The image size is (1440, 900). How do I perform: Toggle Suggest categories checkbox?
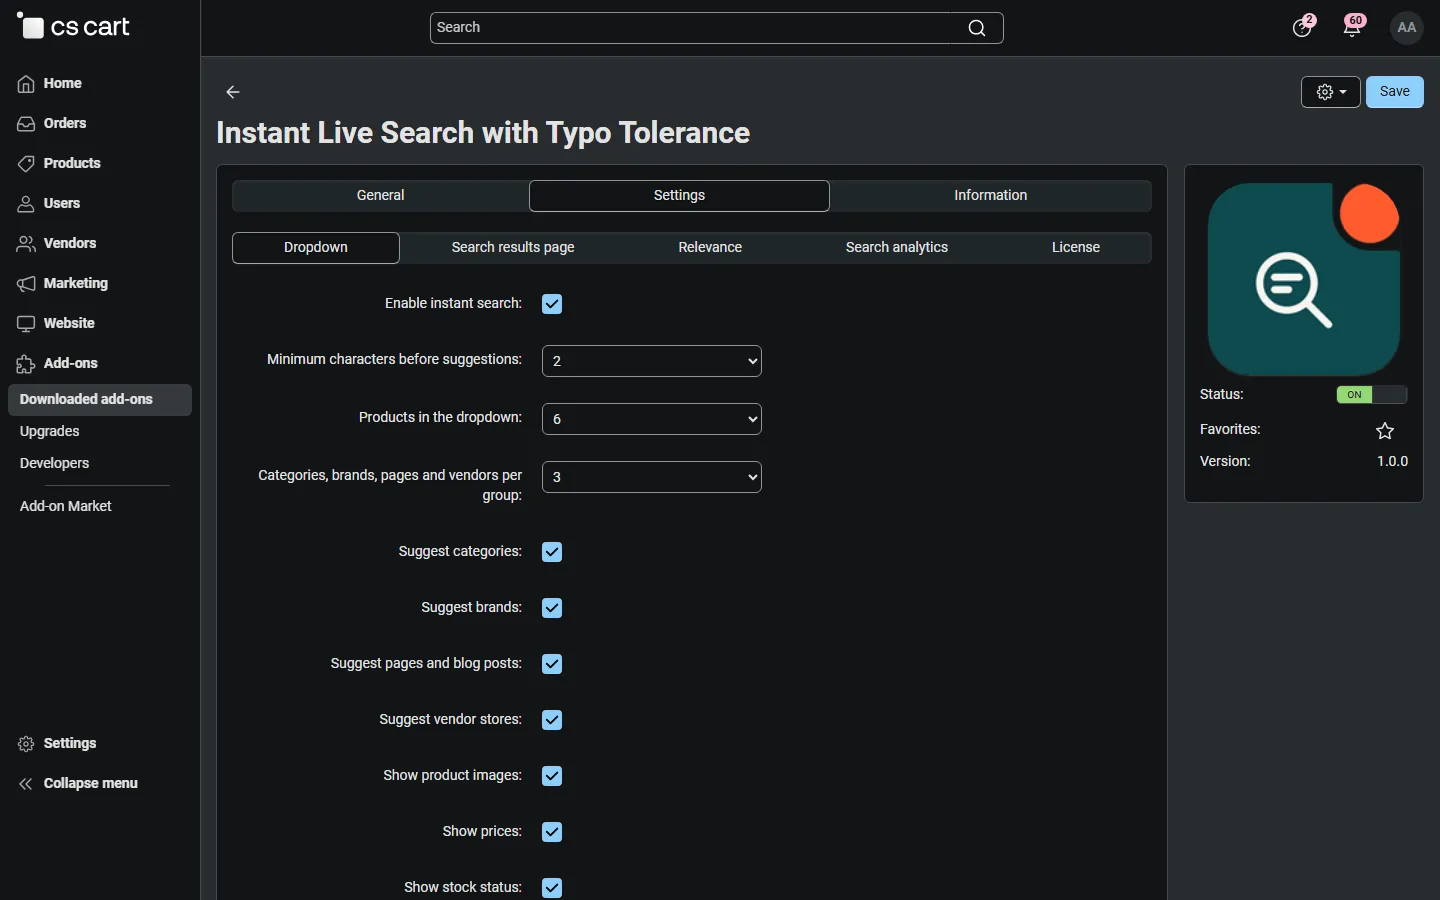tap(552, 552)
